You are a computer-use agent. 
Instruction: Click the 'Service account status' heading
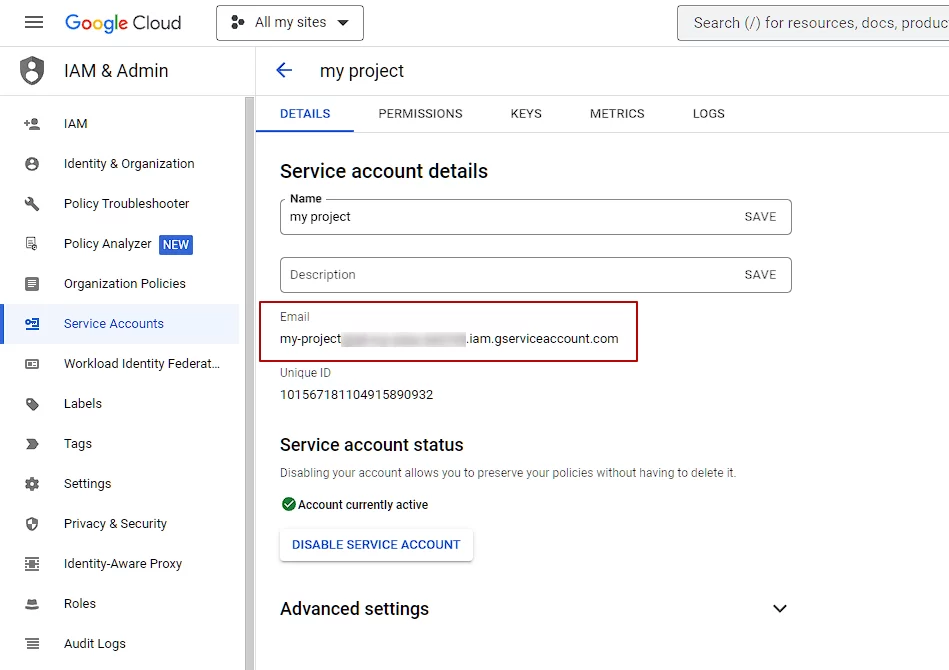[372, 445]
